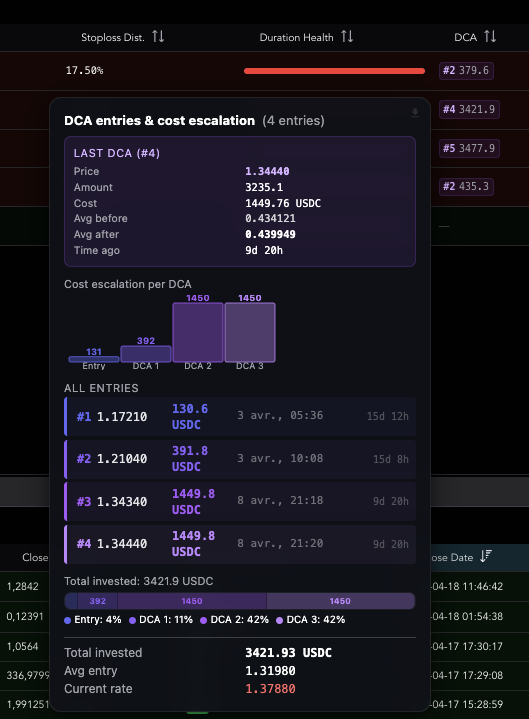Screen dimensions: 529x719
Task: Click the Cost escalation per DCA label
Action: coord(128,284)
